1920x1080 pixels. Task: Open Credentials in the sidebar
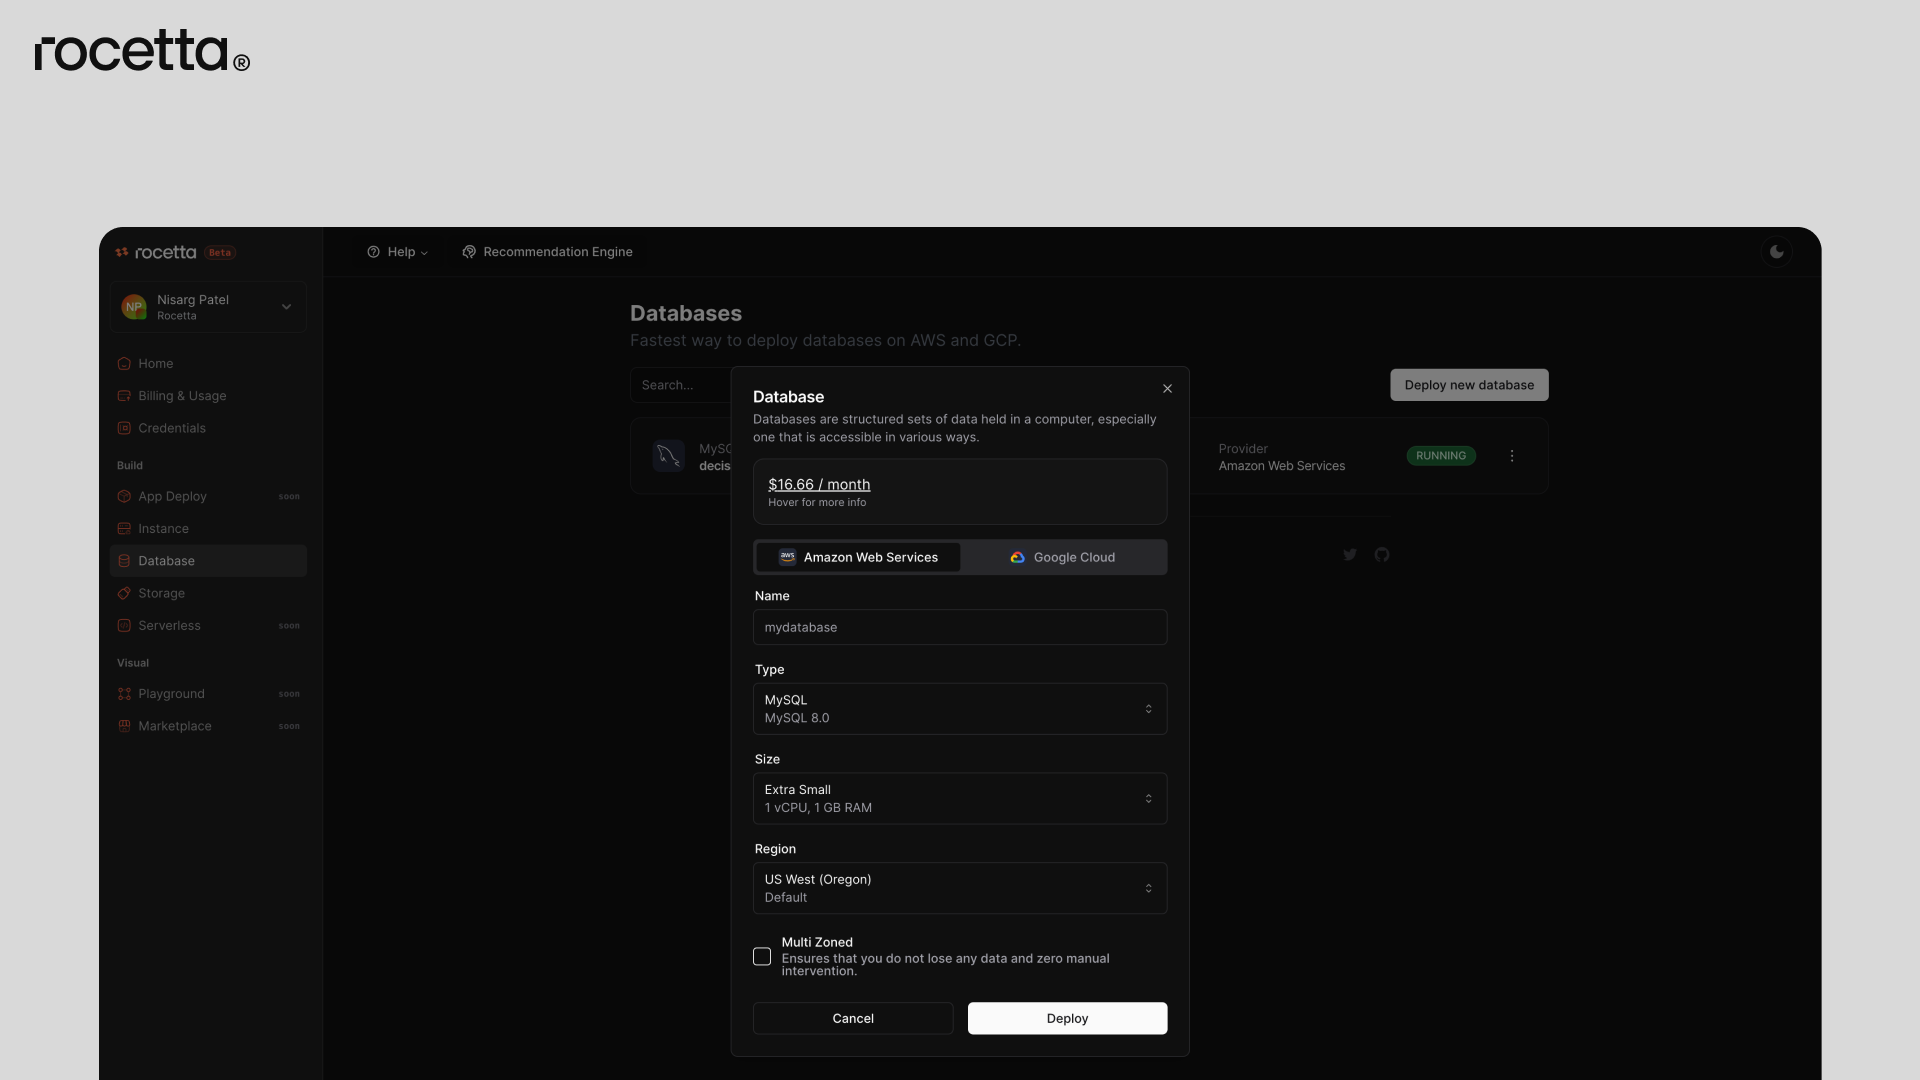click(x=208, y=428)
